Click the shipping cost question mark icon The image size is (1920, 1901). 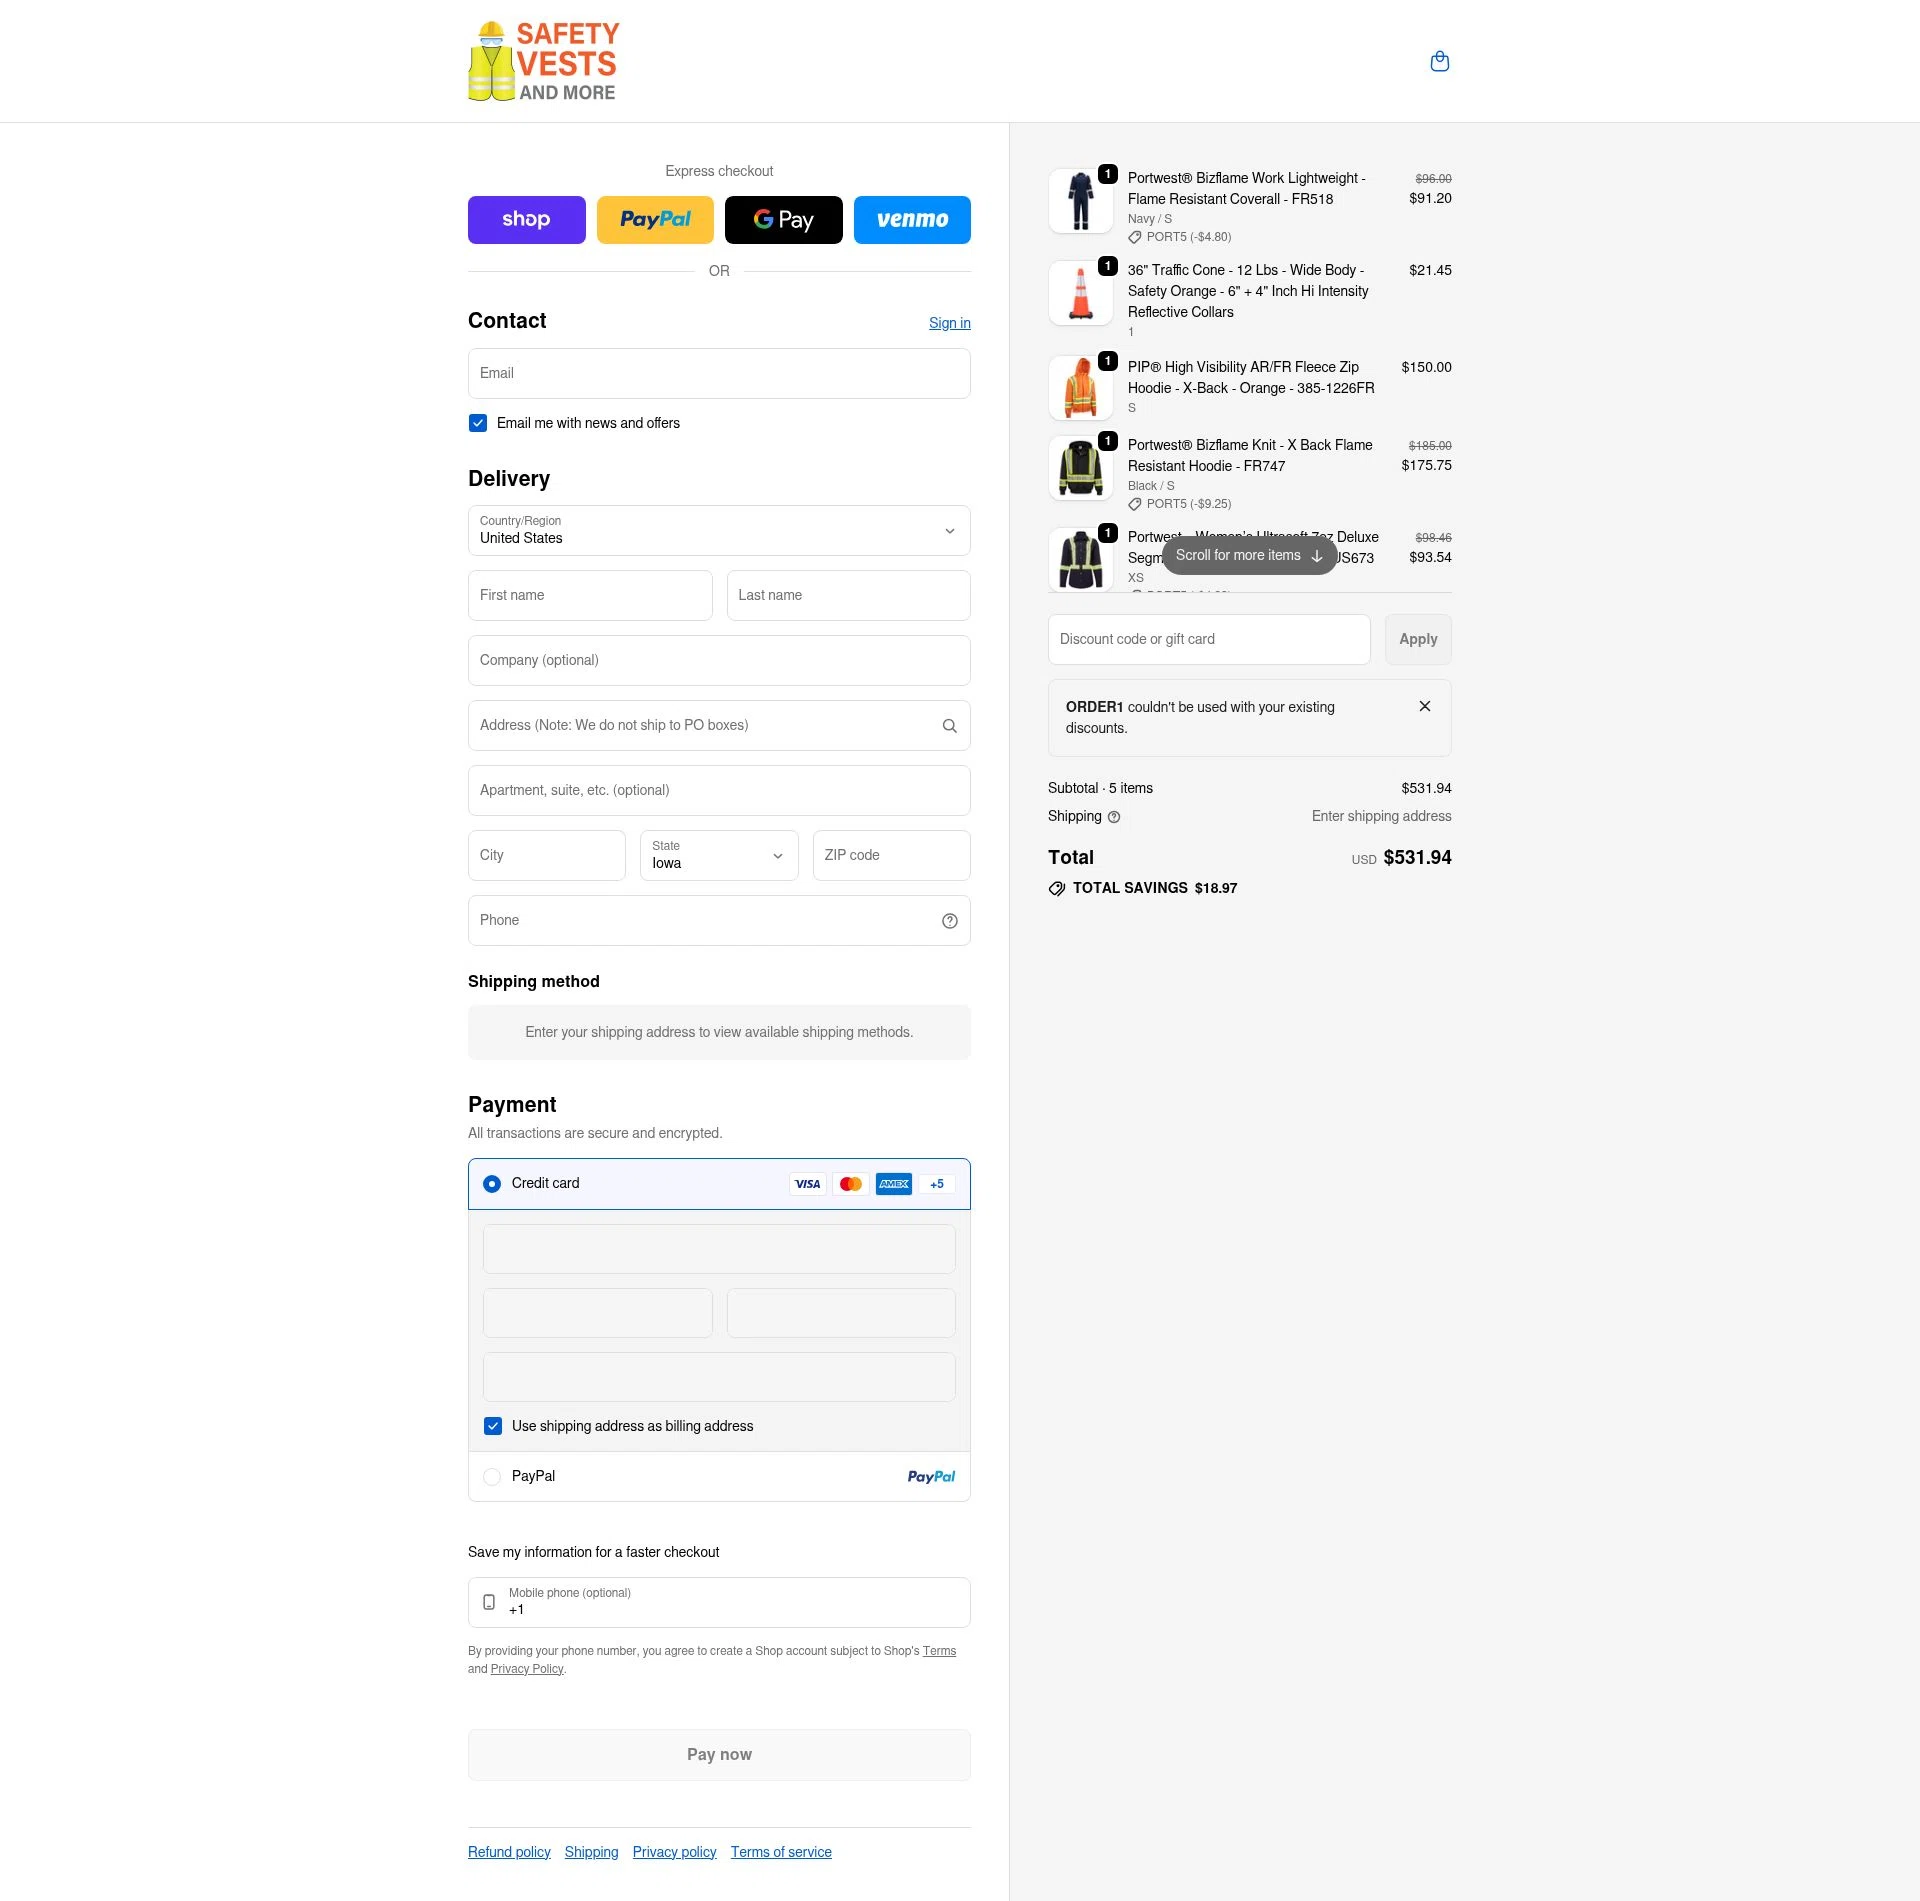coord(1113,817)
